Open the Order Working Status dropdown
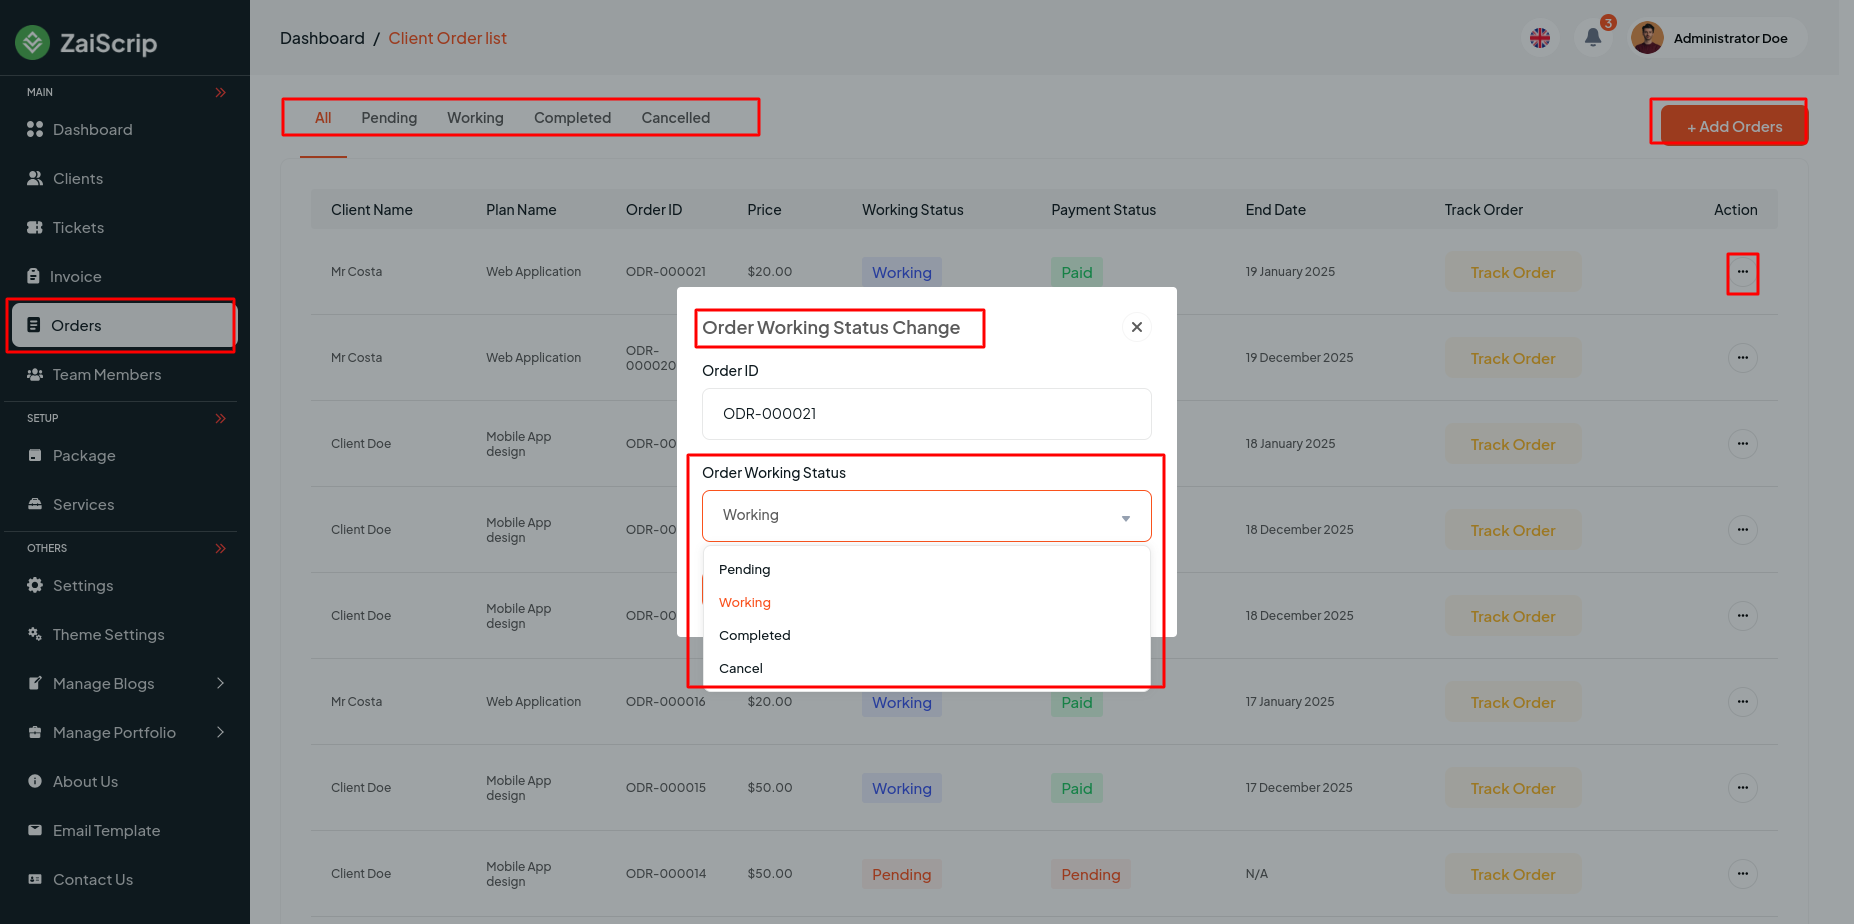Image resolution: width=1854 pixels, height=924 pixels. click(x=927, y=516)
